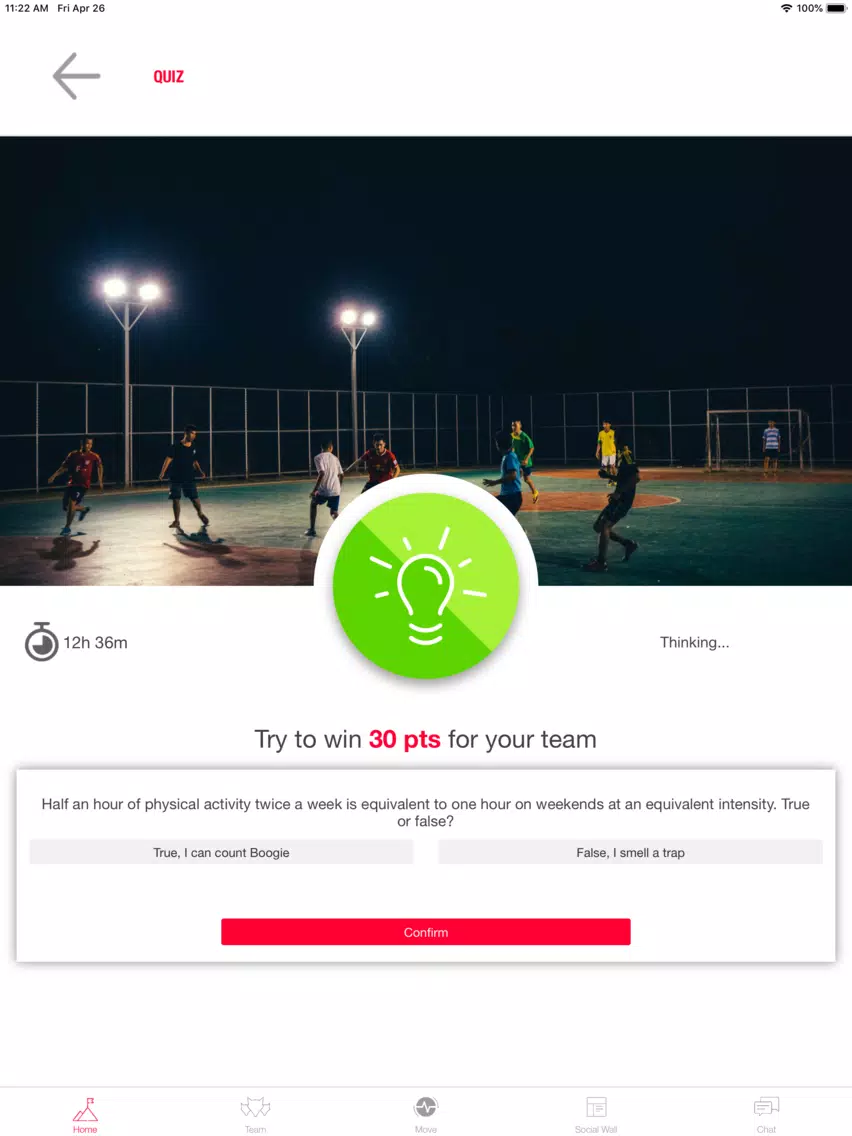Open the Social Wall icon
852x1136 pixels.
tap(596, 1107)
